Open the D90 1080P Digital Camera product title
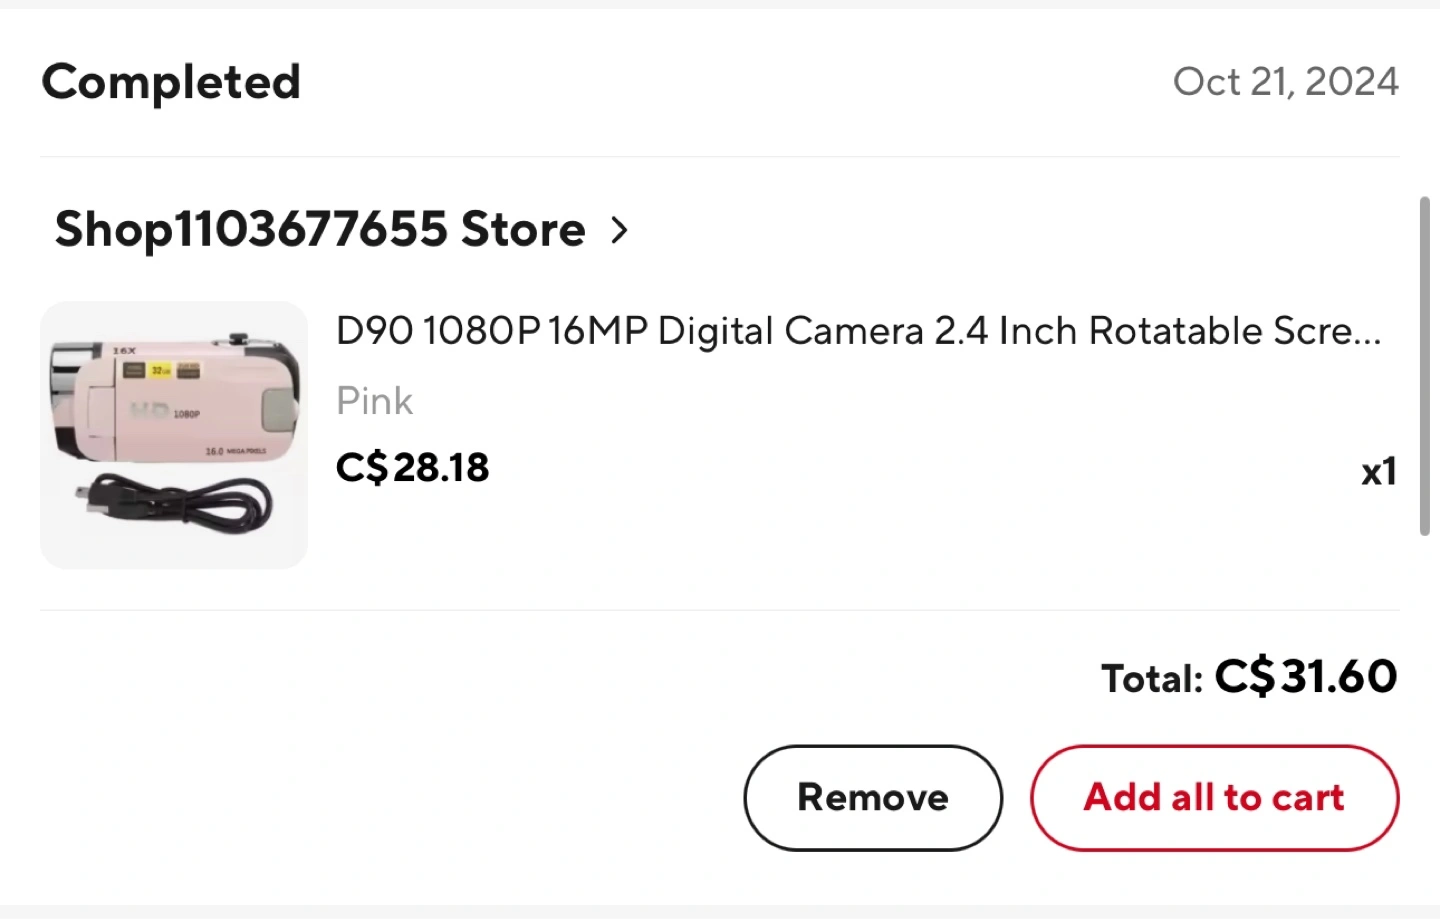 click(858, 331)
